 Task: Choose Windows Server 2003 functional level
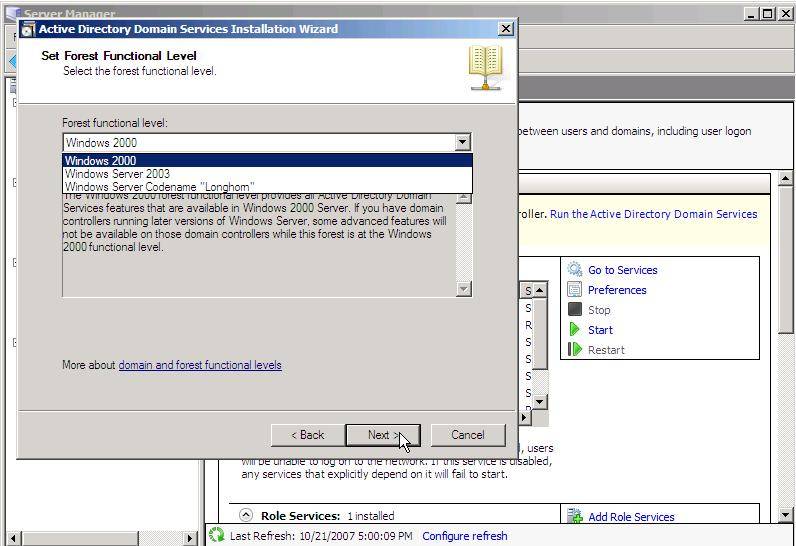coord(268,174)
